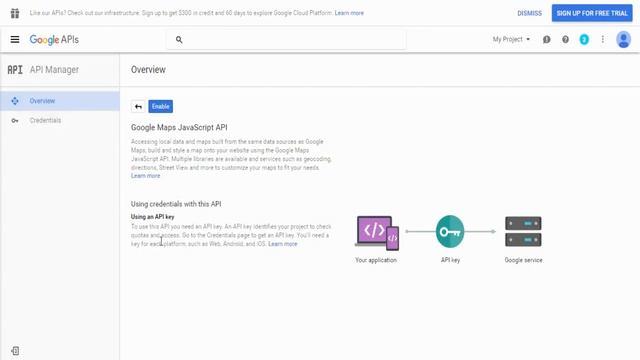
Task: Go back with the arrow button
Action: pyautogui.click(x=138, y=107)
